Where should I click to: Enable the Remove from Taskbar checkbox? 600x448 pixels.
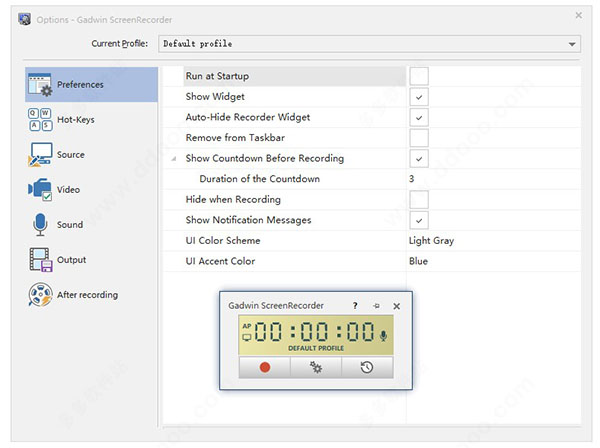[x=419, y=138]
